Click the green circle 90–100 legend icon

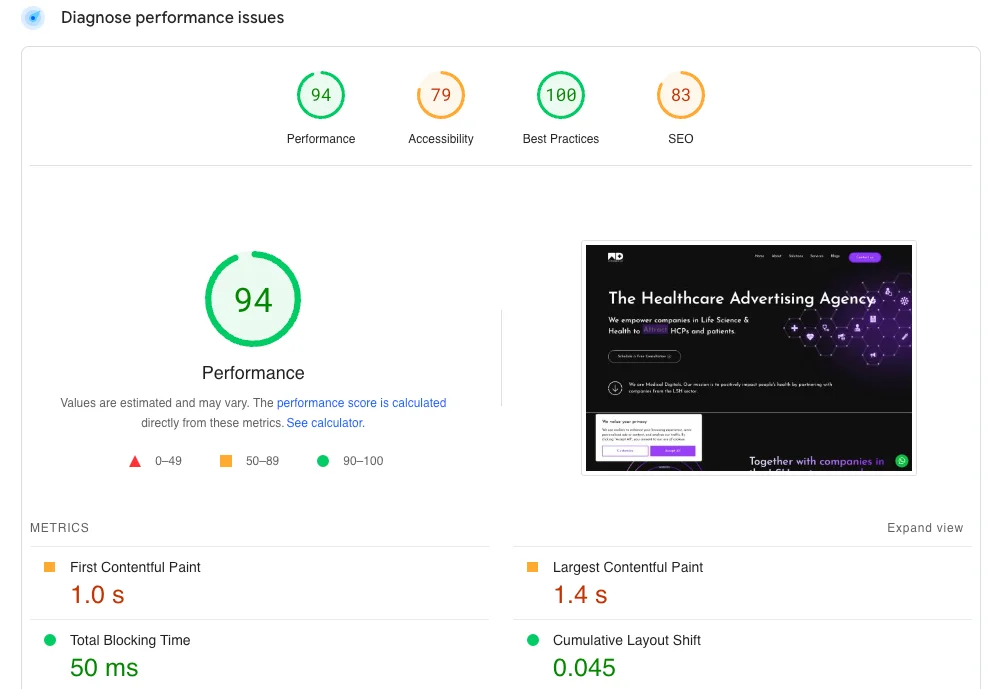323,461
